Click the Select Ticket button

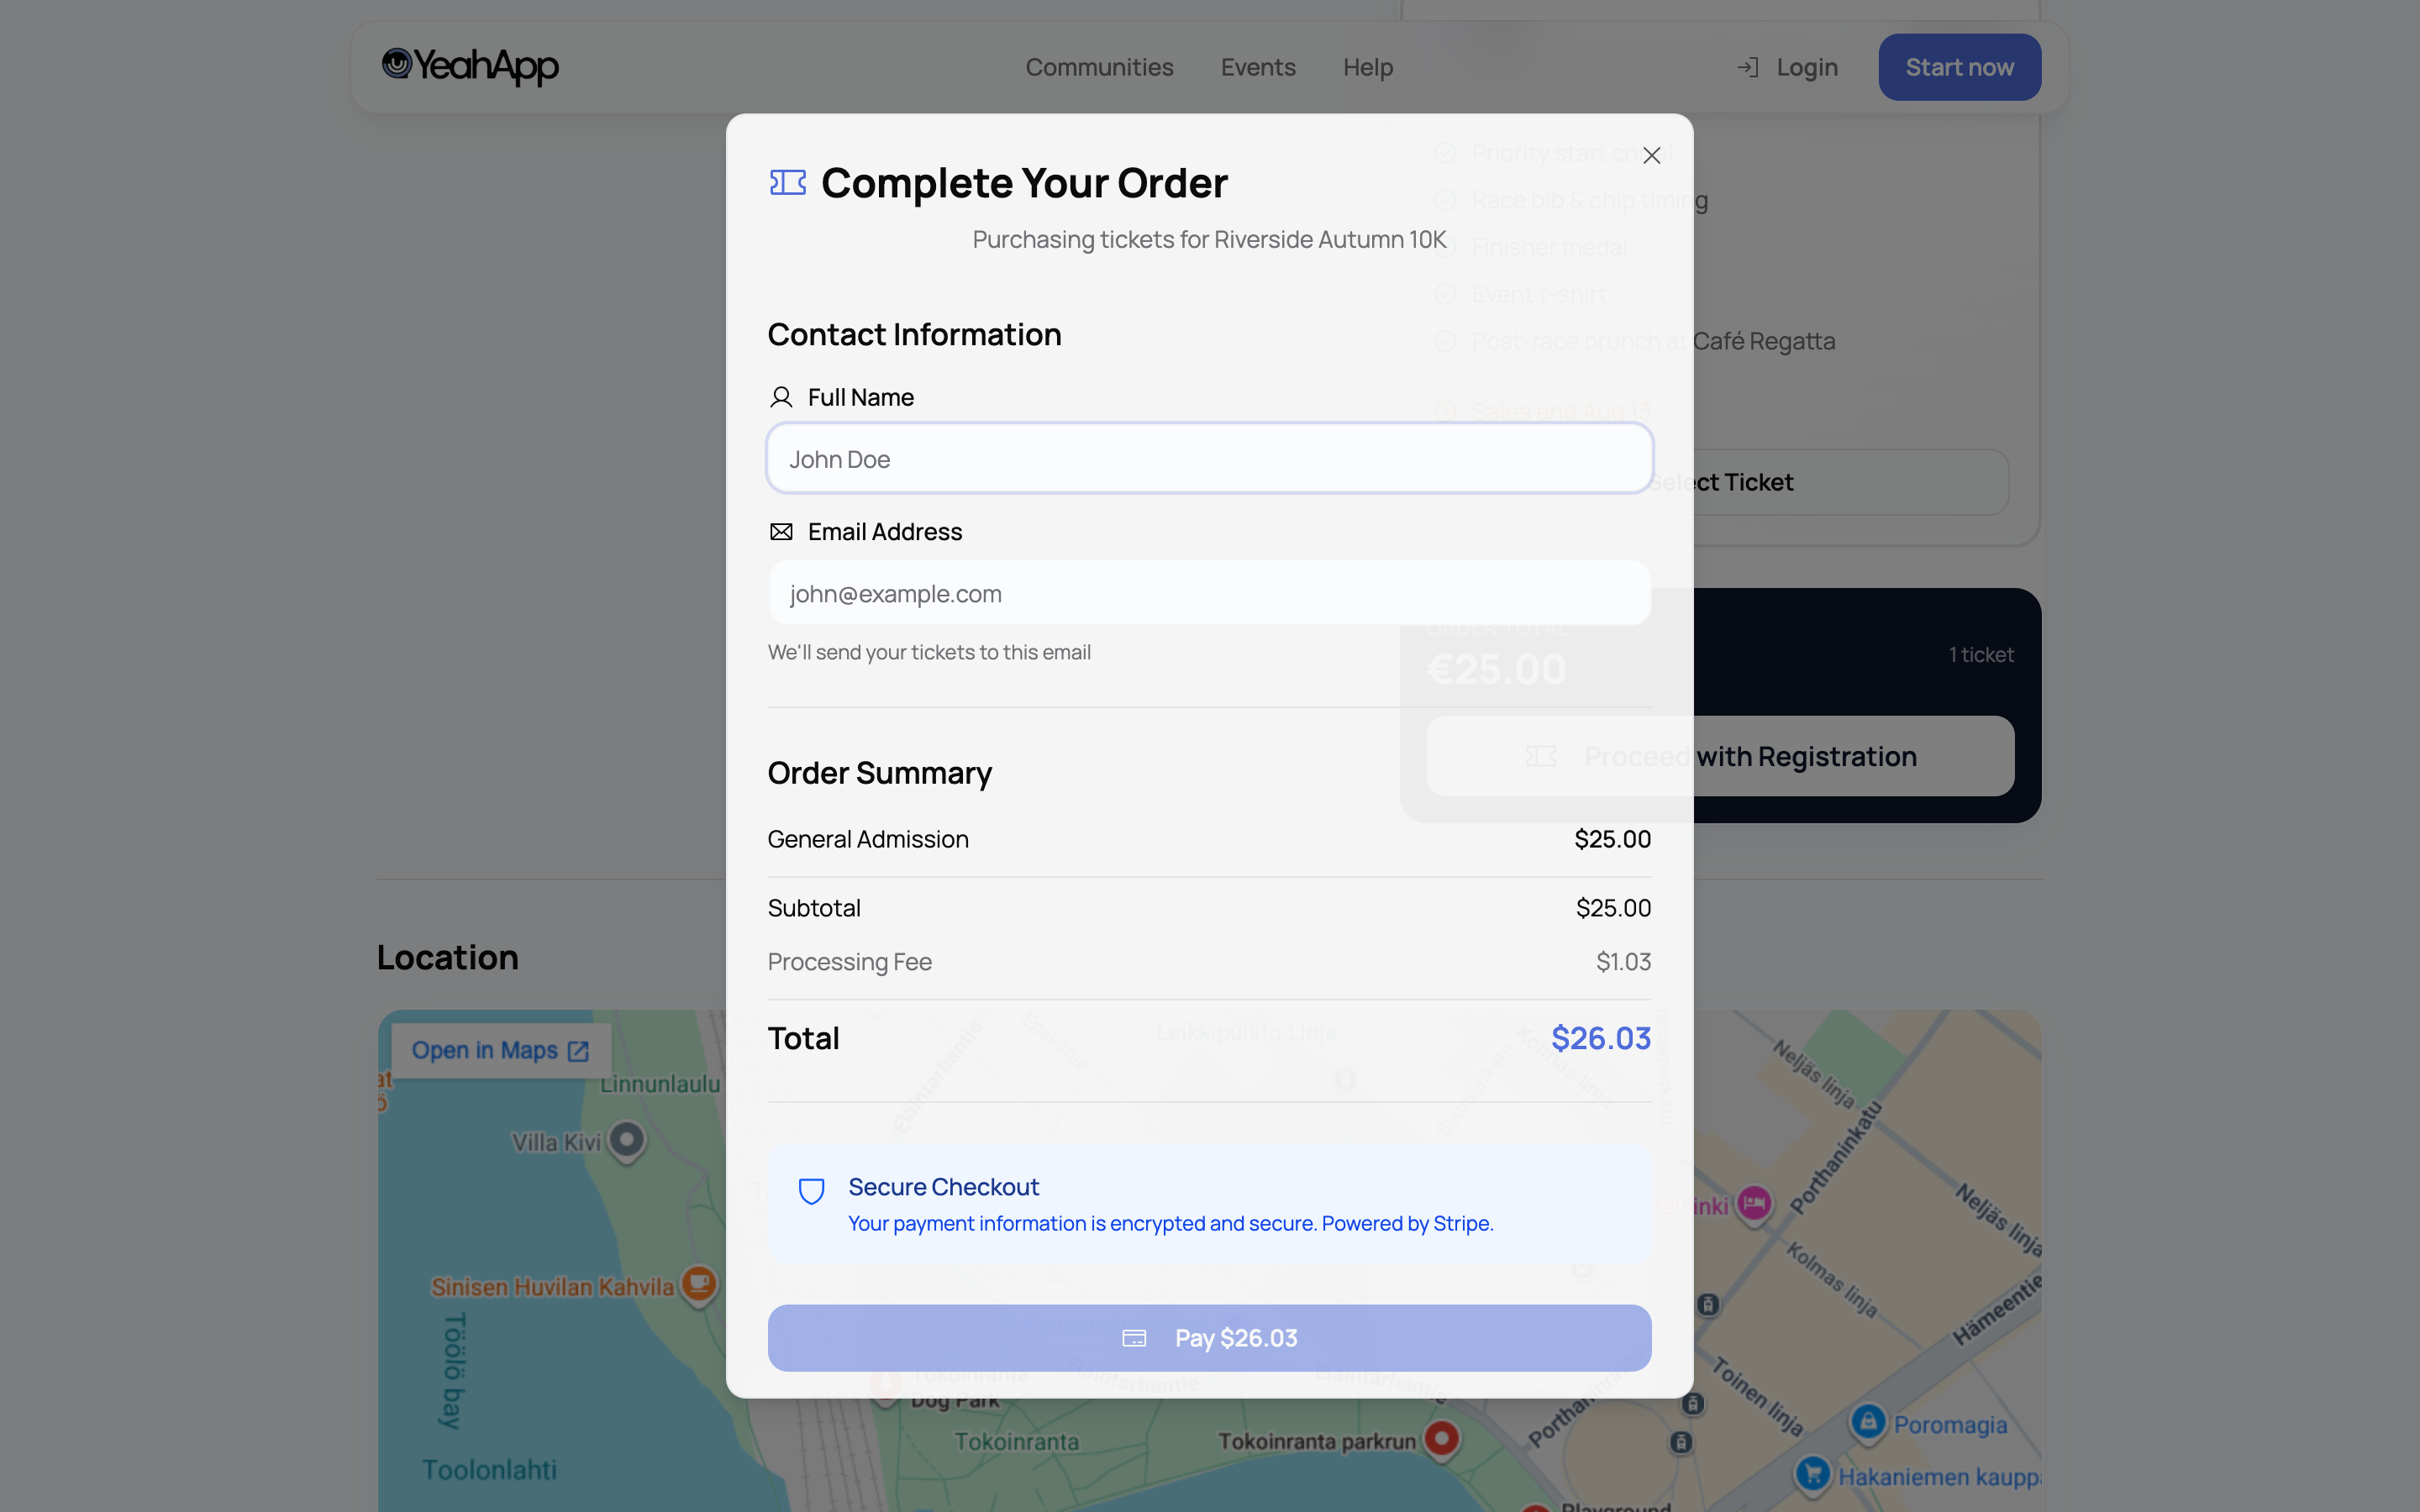coord(1720,482)
